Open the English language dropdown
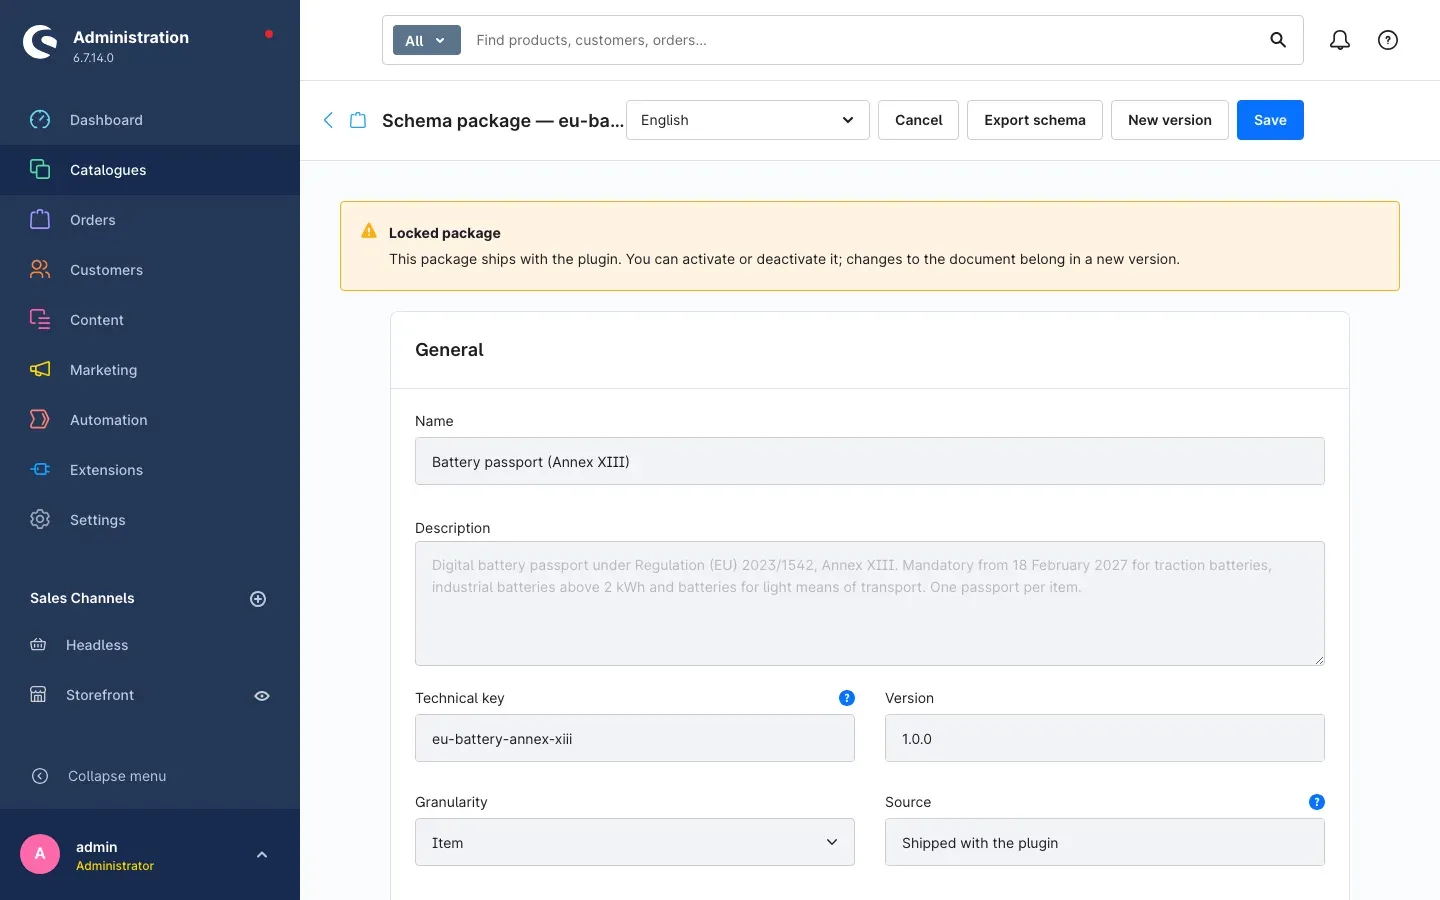The image size is (1440, 900). pyautogui.click(x=748, y=120)
